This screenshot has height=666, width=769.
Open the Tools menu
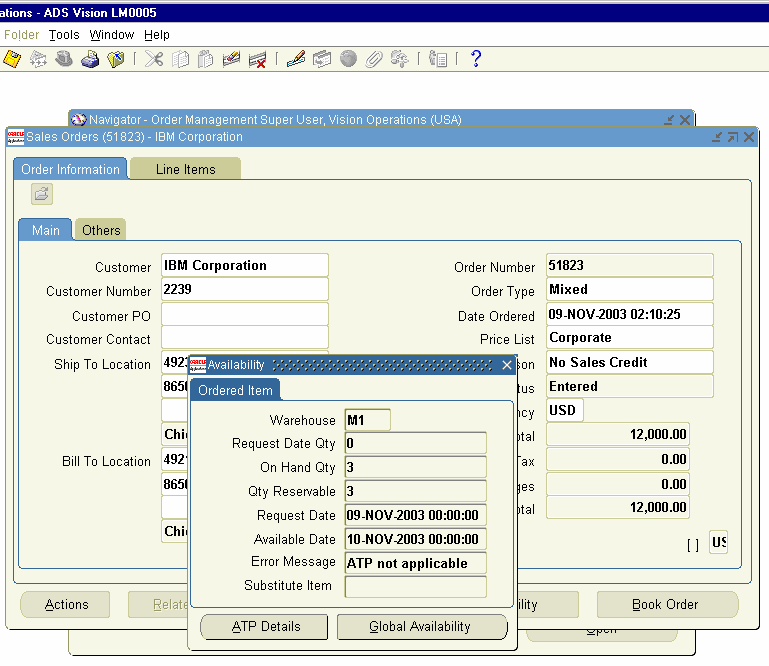tap(64, 35)
